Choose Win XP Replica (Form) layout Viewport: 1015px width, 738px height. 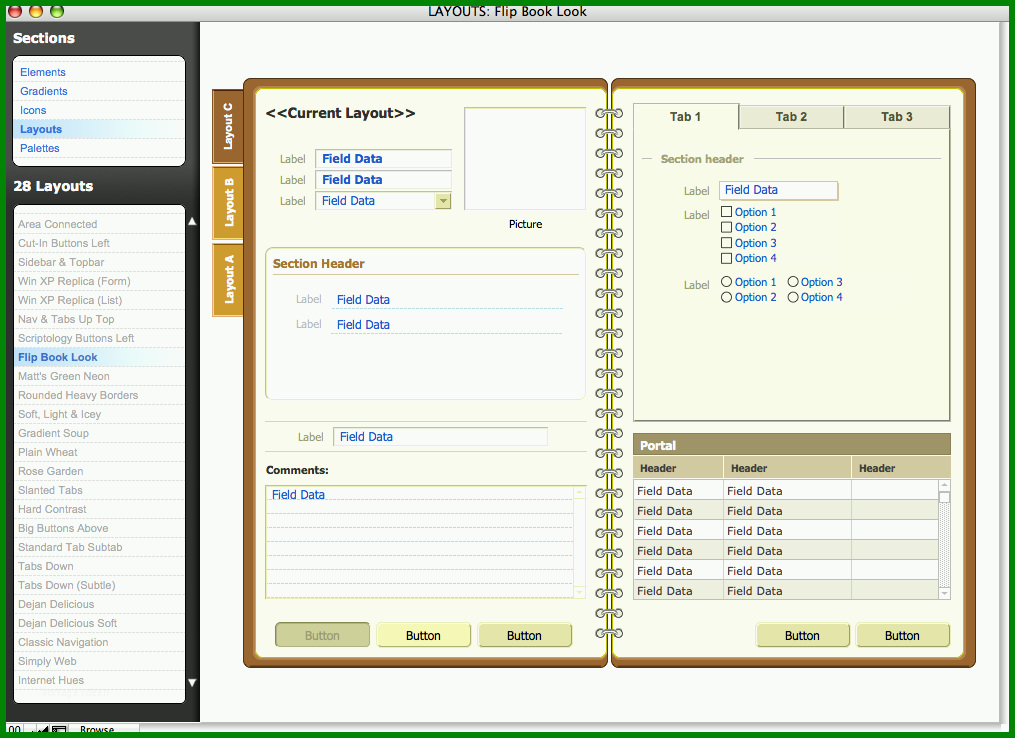point(99,281)
